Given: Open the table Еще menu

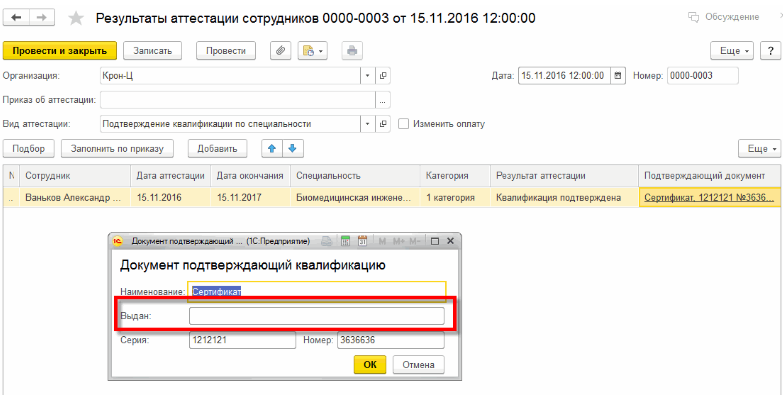Looking at the screenshot, I should click(760, 148).
